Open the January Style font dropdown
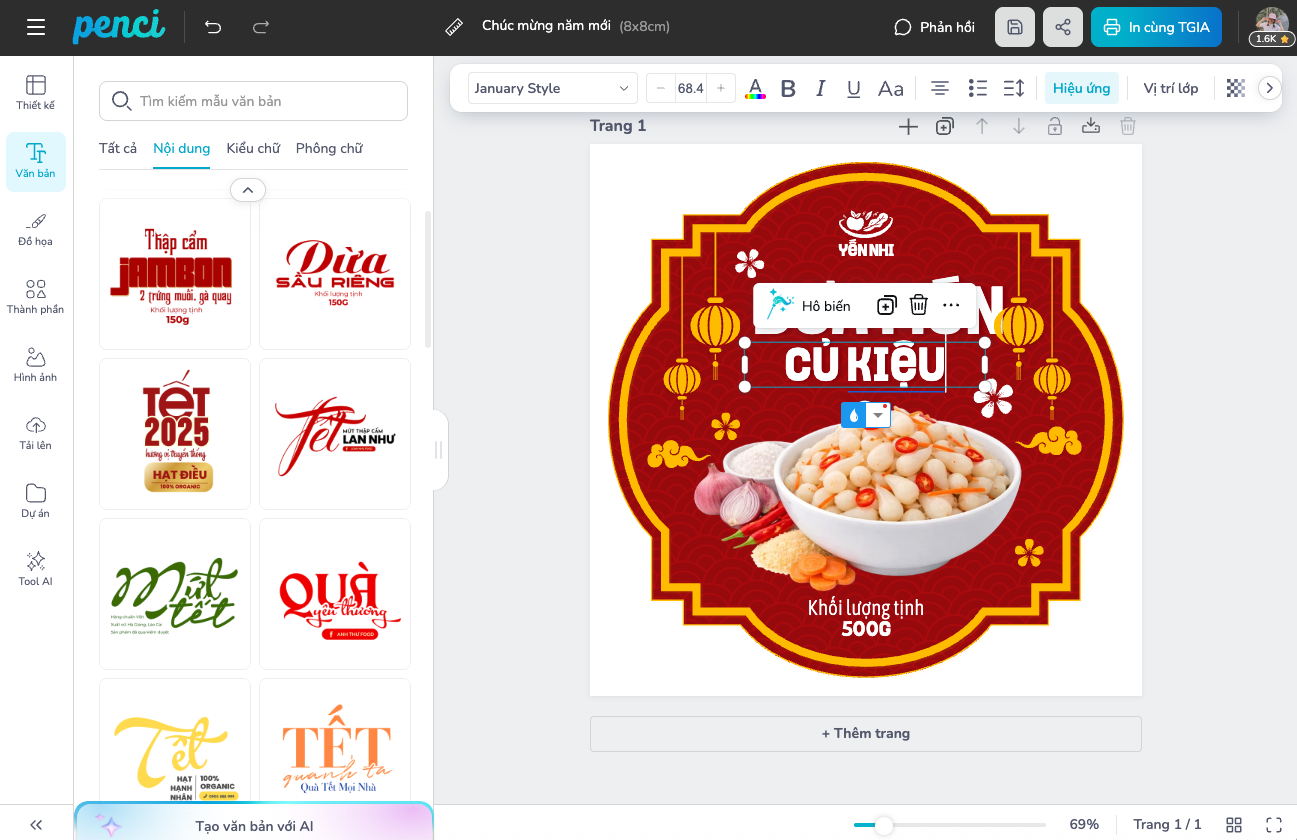Viewport: 1297px width, 840px height. 552,88
